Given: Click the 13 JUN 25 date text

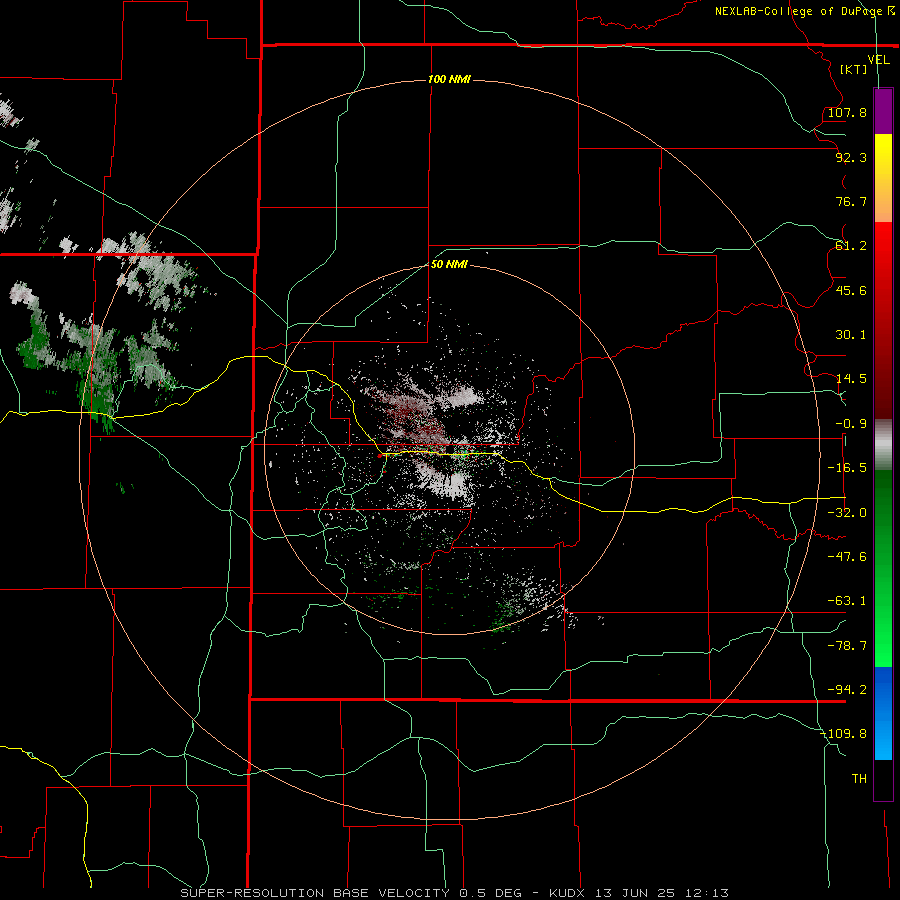Looking at the screenshot, I should coord(637,893).
